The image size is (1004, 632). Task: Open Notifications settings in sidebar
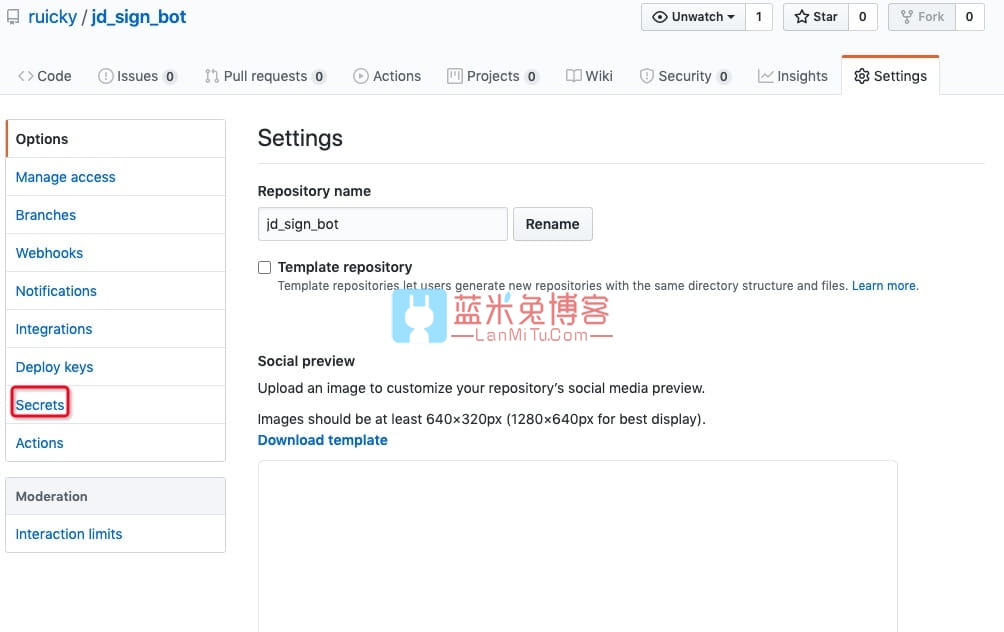pos(115,291)
